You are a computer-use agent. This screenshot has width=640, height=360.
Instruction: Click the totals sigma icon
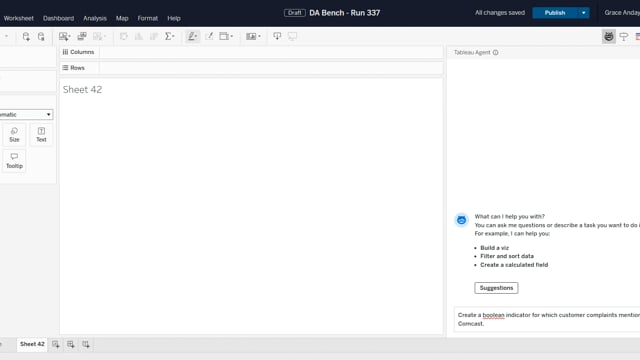[168, 36]
